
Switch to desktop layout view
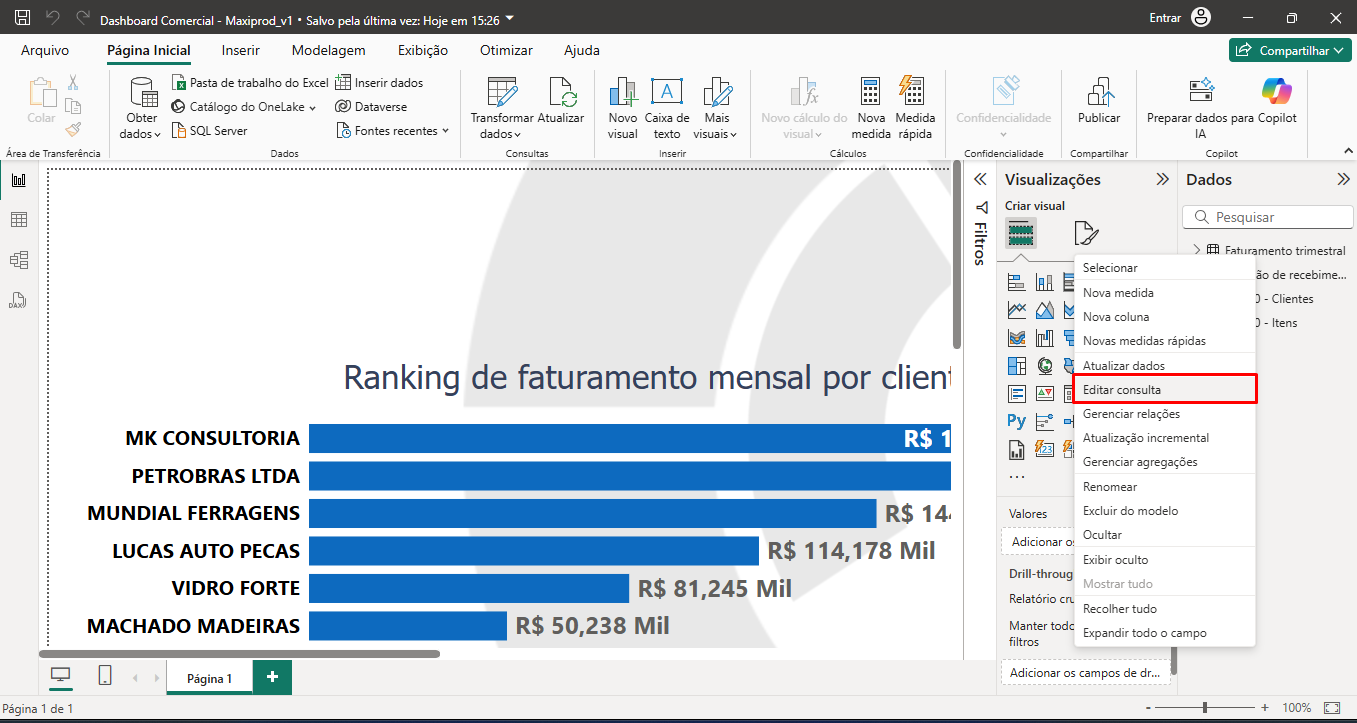click(61, 676)
